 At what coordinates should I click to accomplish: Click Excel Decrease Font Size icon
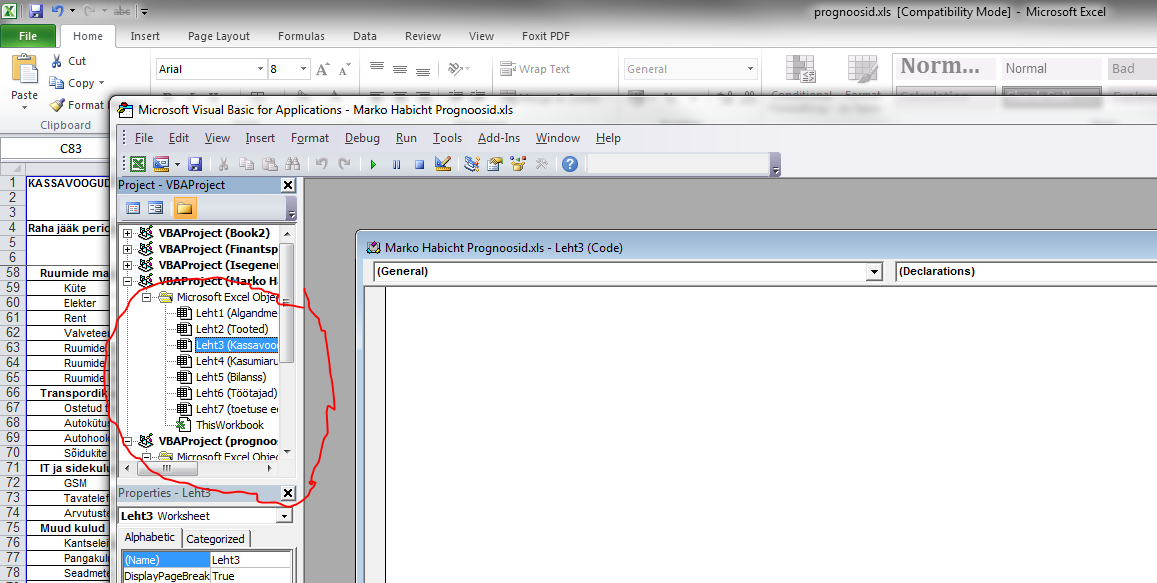point(345,69)
